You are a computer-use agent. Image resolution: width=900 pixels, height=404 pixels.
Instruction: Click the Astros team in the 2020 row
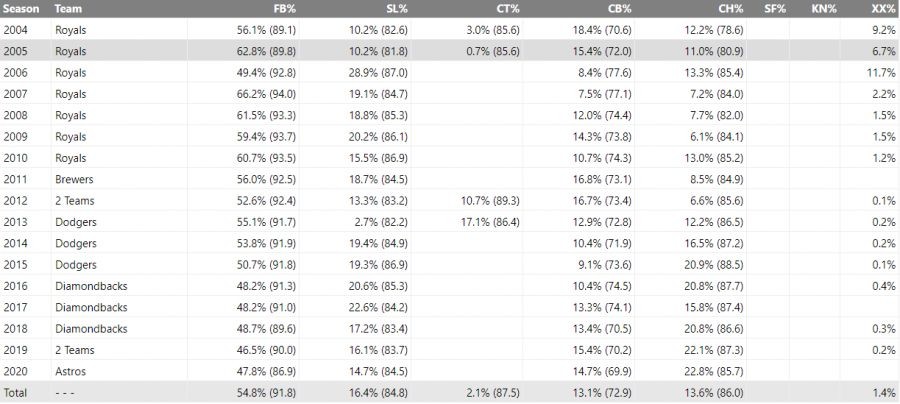(71, 372)
